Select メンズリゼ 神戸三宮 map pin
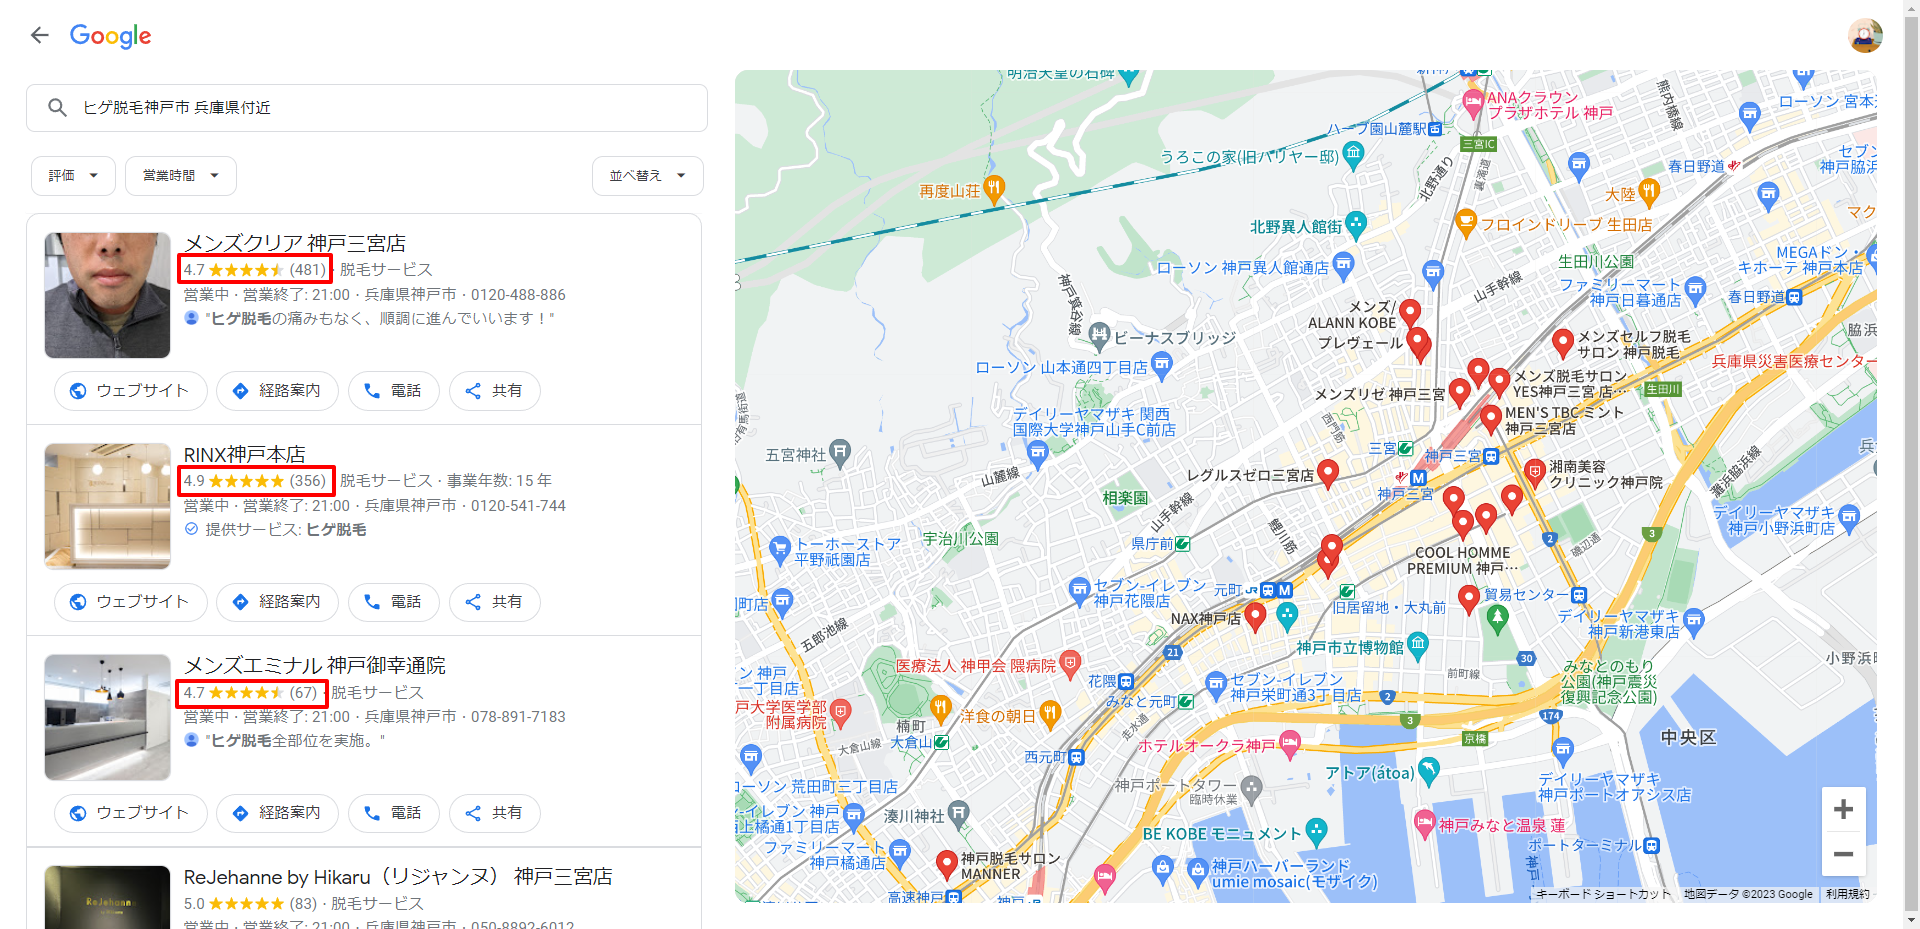This screenshot has height=929, width=1920. pos(1459,392)
